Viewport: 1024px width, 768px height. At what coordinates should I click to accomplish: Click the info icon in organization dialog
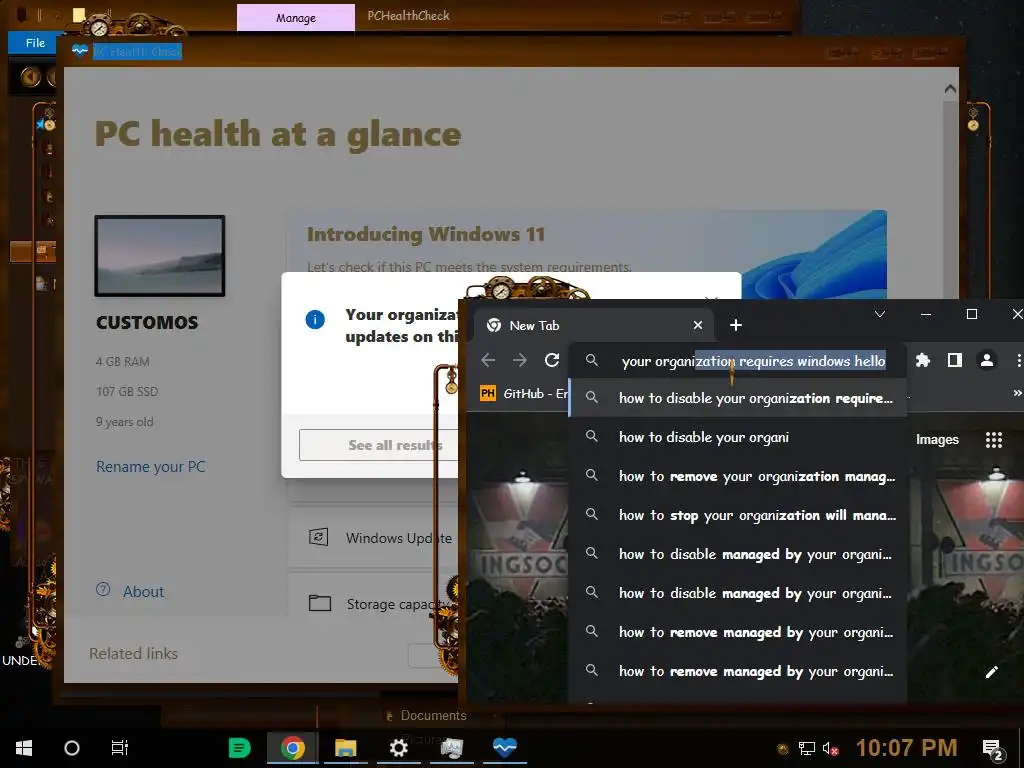(x=315, y=319)
